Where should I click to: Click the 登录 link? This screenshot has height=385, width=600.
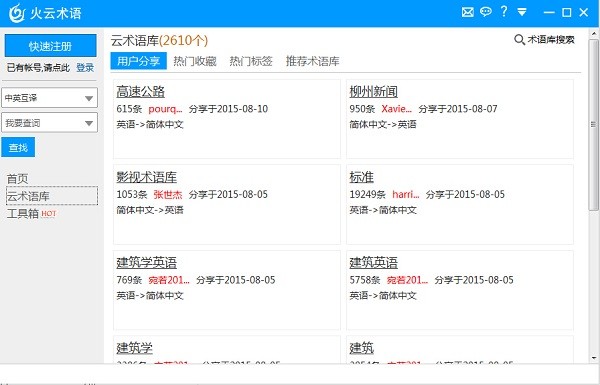point(85,68)
